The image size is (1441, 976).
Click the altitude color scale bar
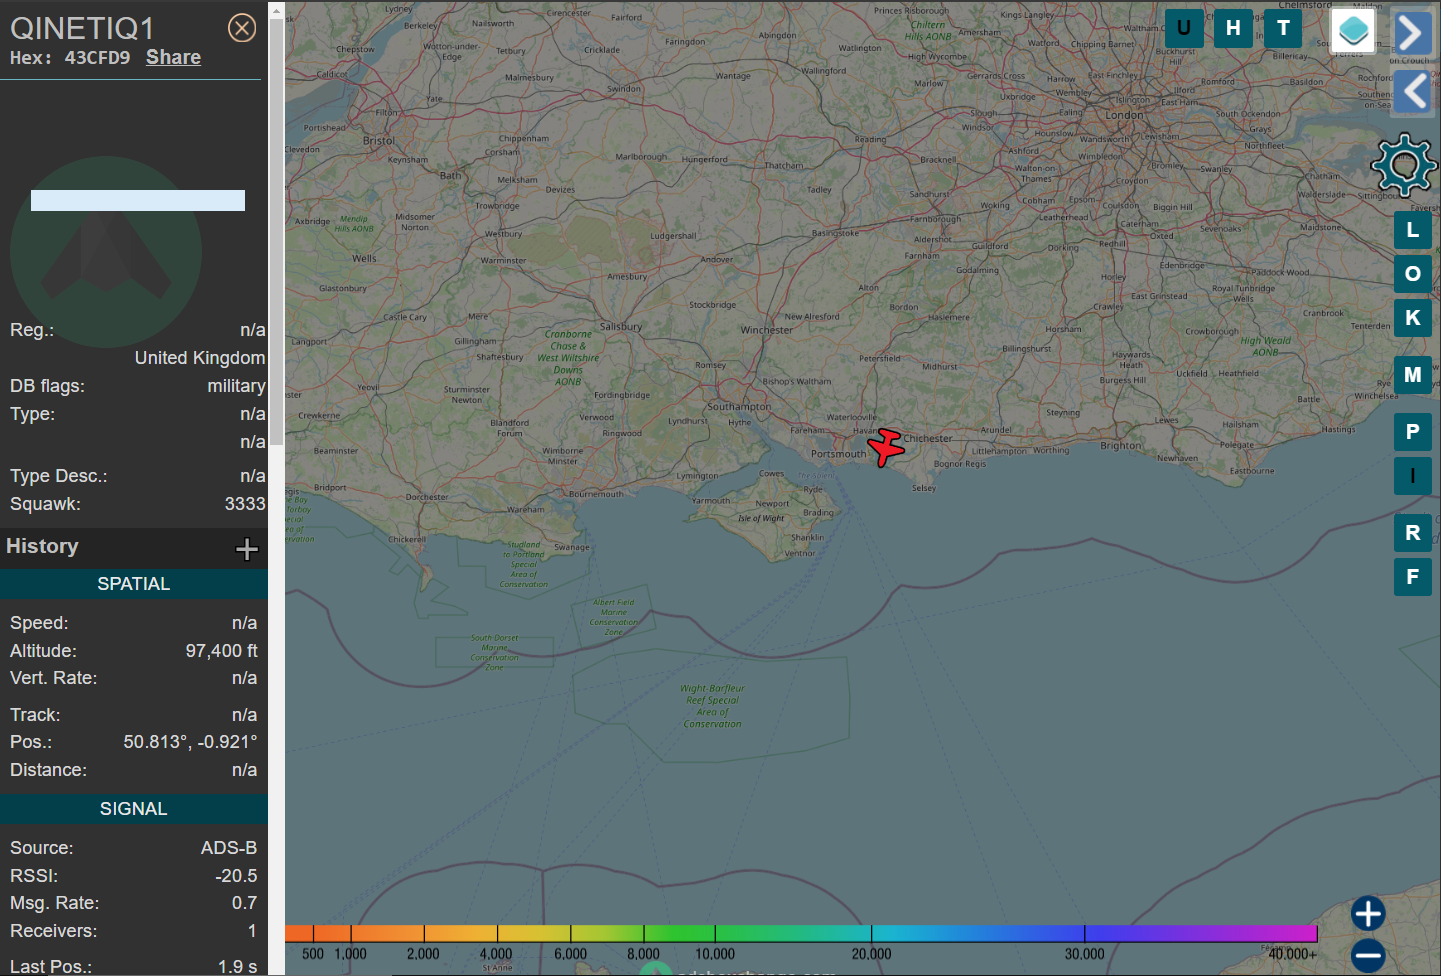[801, 933]
